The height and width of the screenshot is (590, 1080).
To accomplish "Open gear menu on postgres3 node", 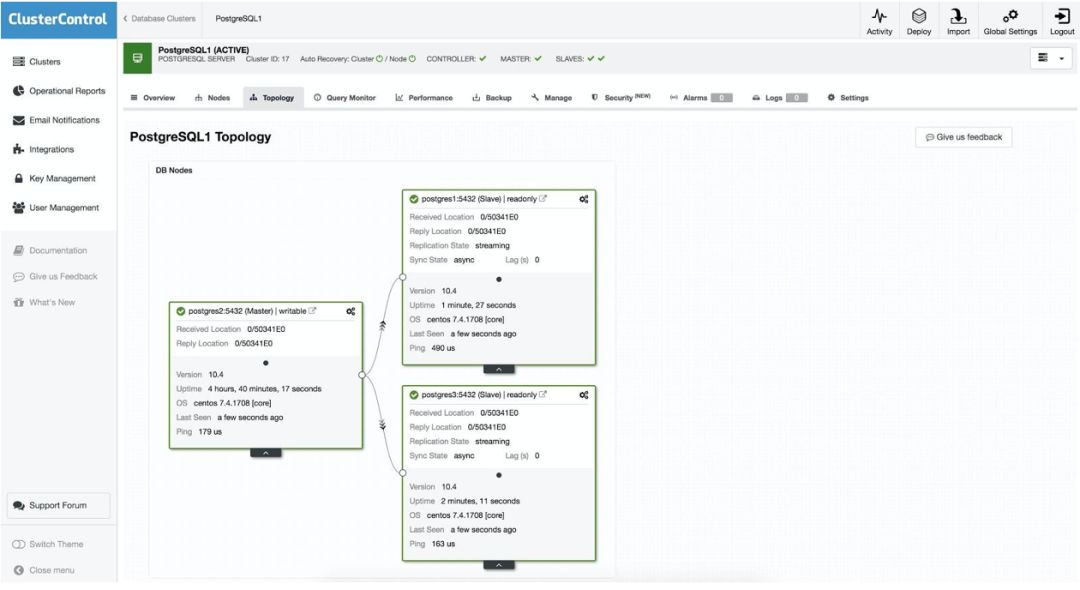I will click(583, 395).
